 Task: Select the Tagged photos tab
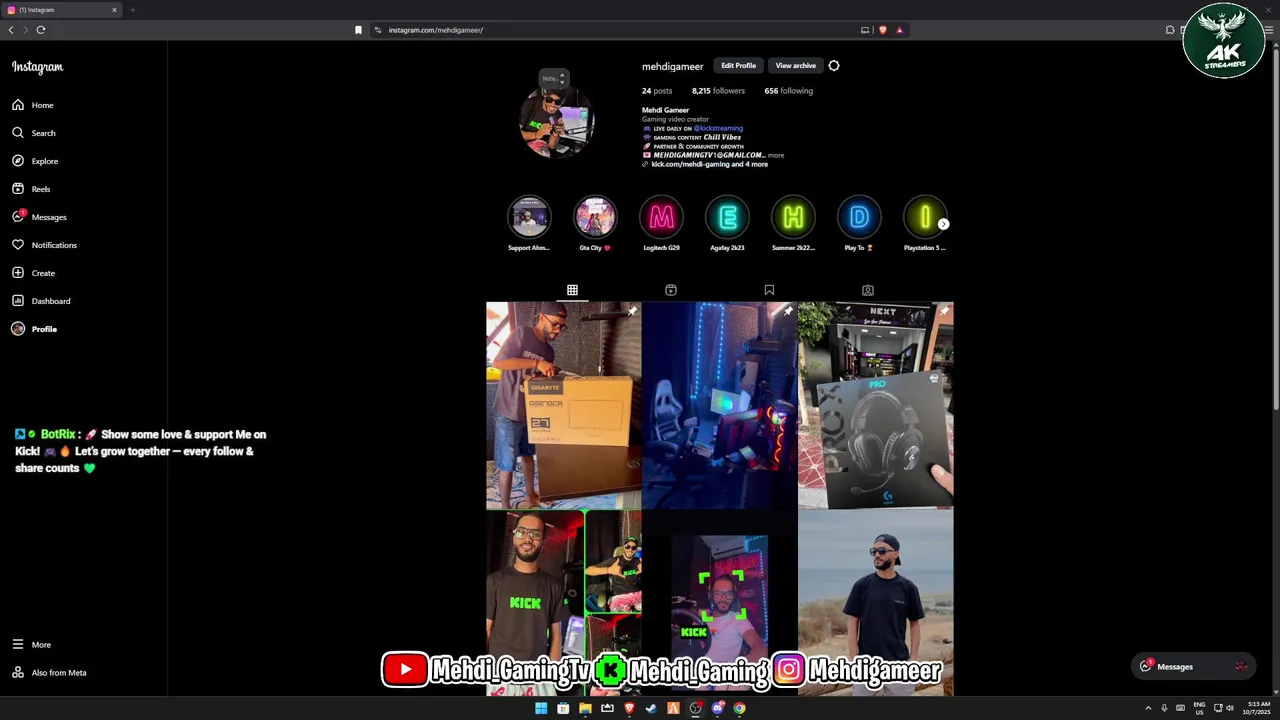click(868, 290)
